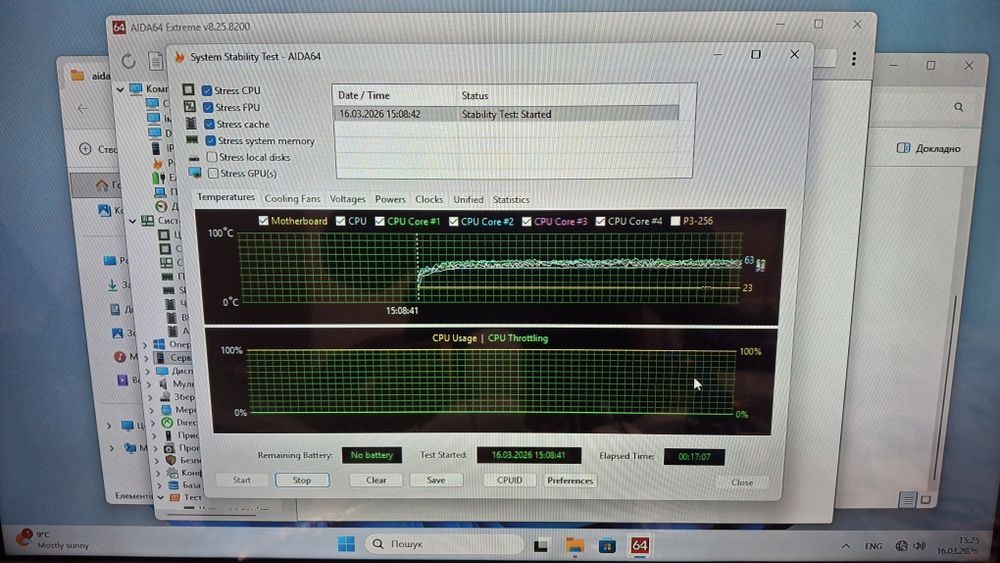Switch to the Clocks tab

[x=429, y=200]
